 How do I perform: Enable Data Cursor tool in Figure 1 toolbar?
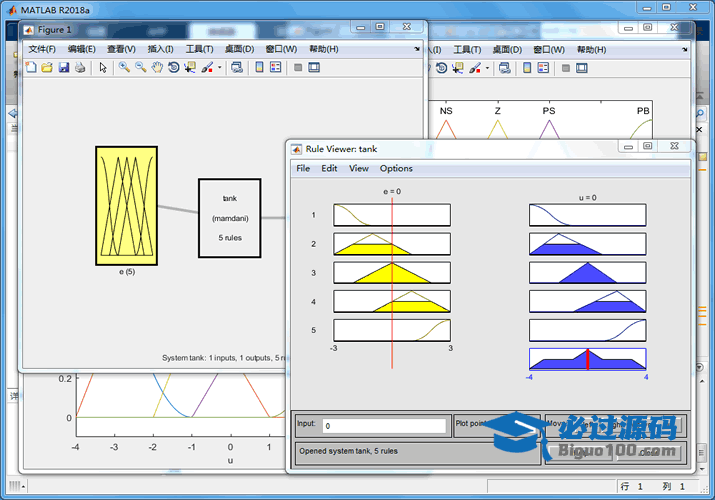[x=190, y=67]
